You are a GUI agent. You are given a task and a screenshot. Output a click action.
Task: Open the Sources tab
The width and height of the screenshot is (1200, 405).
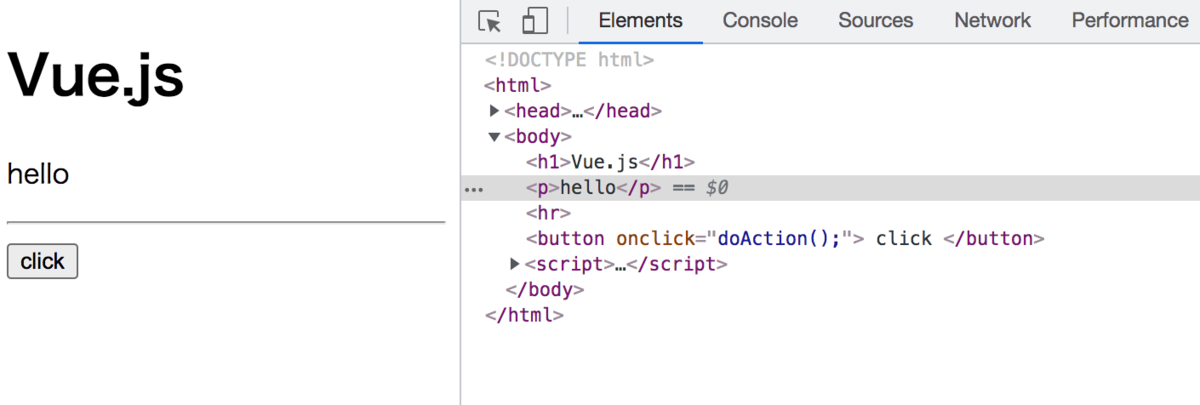click(876, 20)
